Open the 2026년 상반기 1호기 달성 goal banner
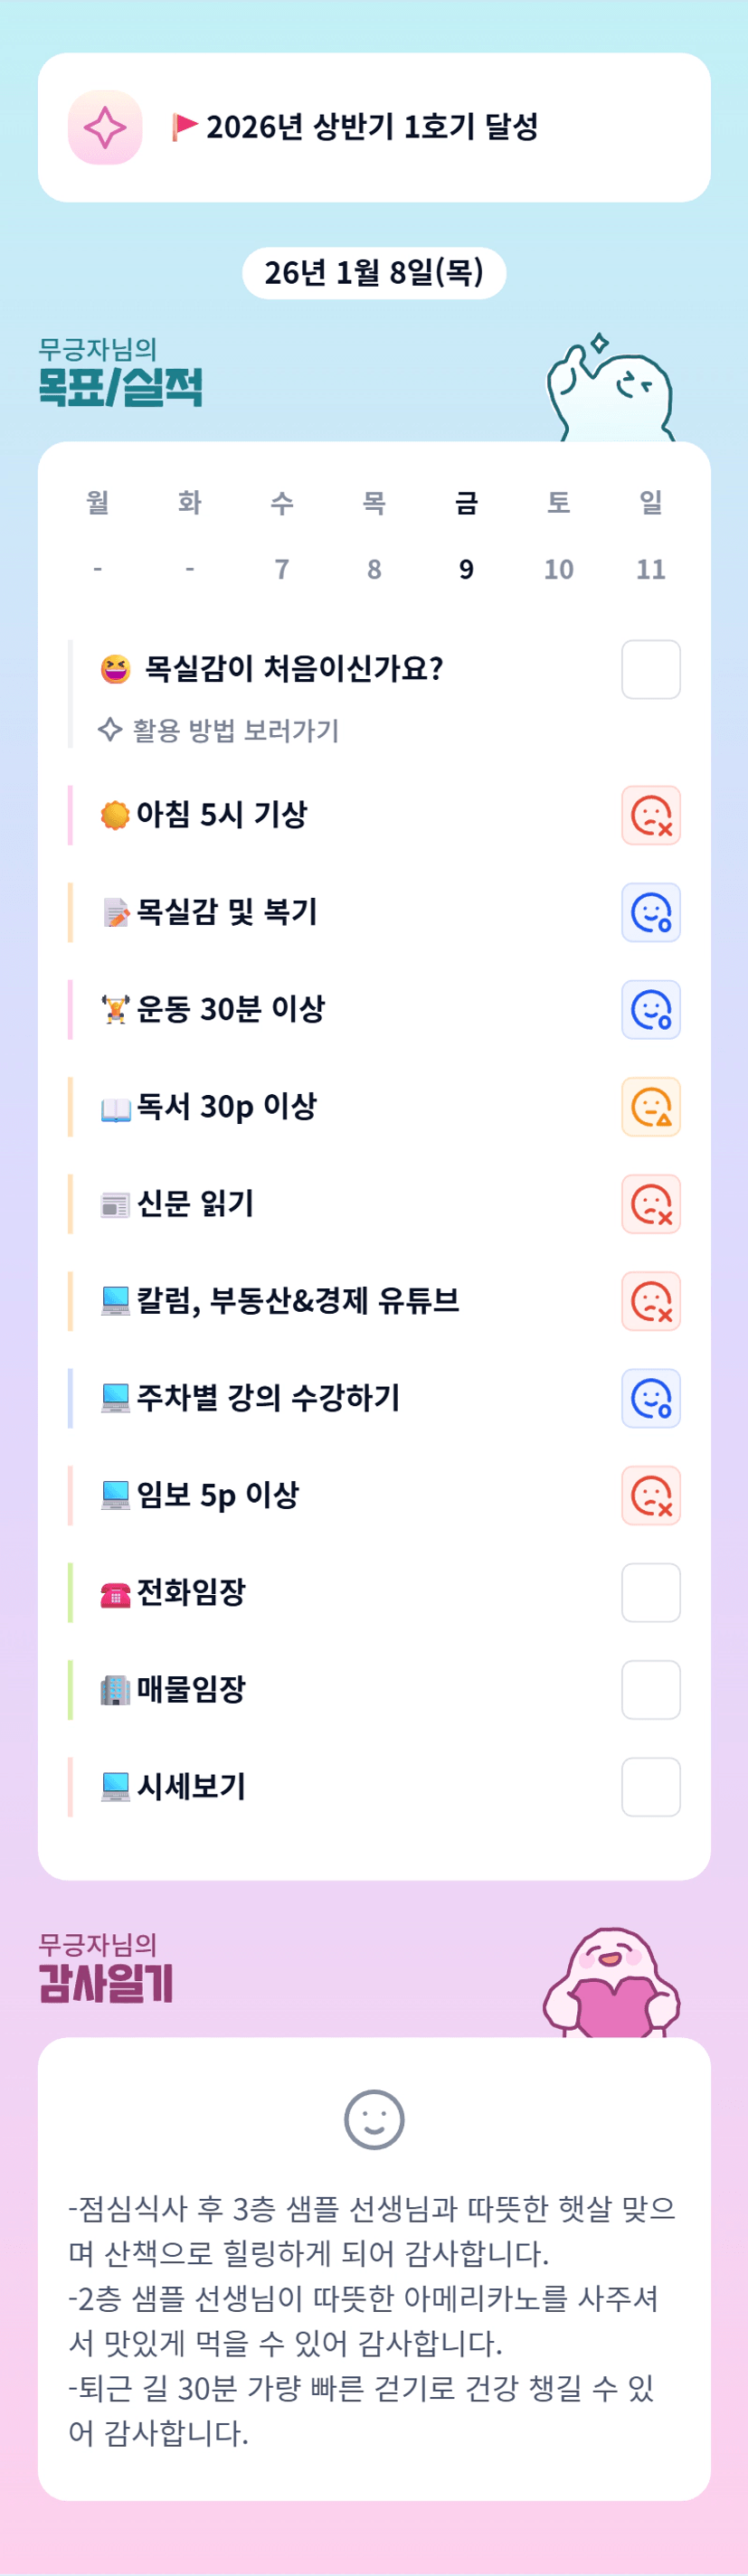748x2576 pixels. tap(372, 127)
